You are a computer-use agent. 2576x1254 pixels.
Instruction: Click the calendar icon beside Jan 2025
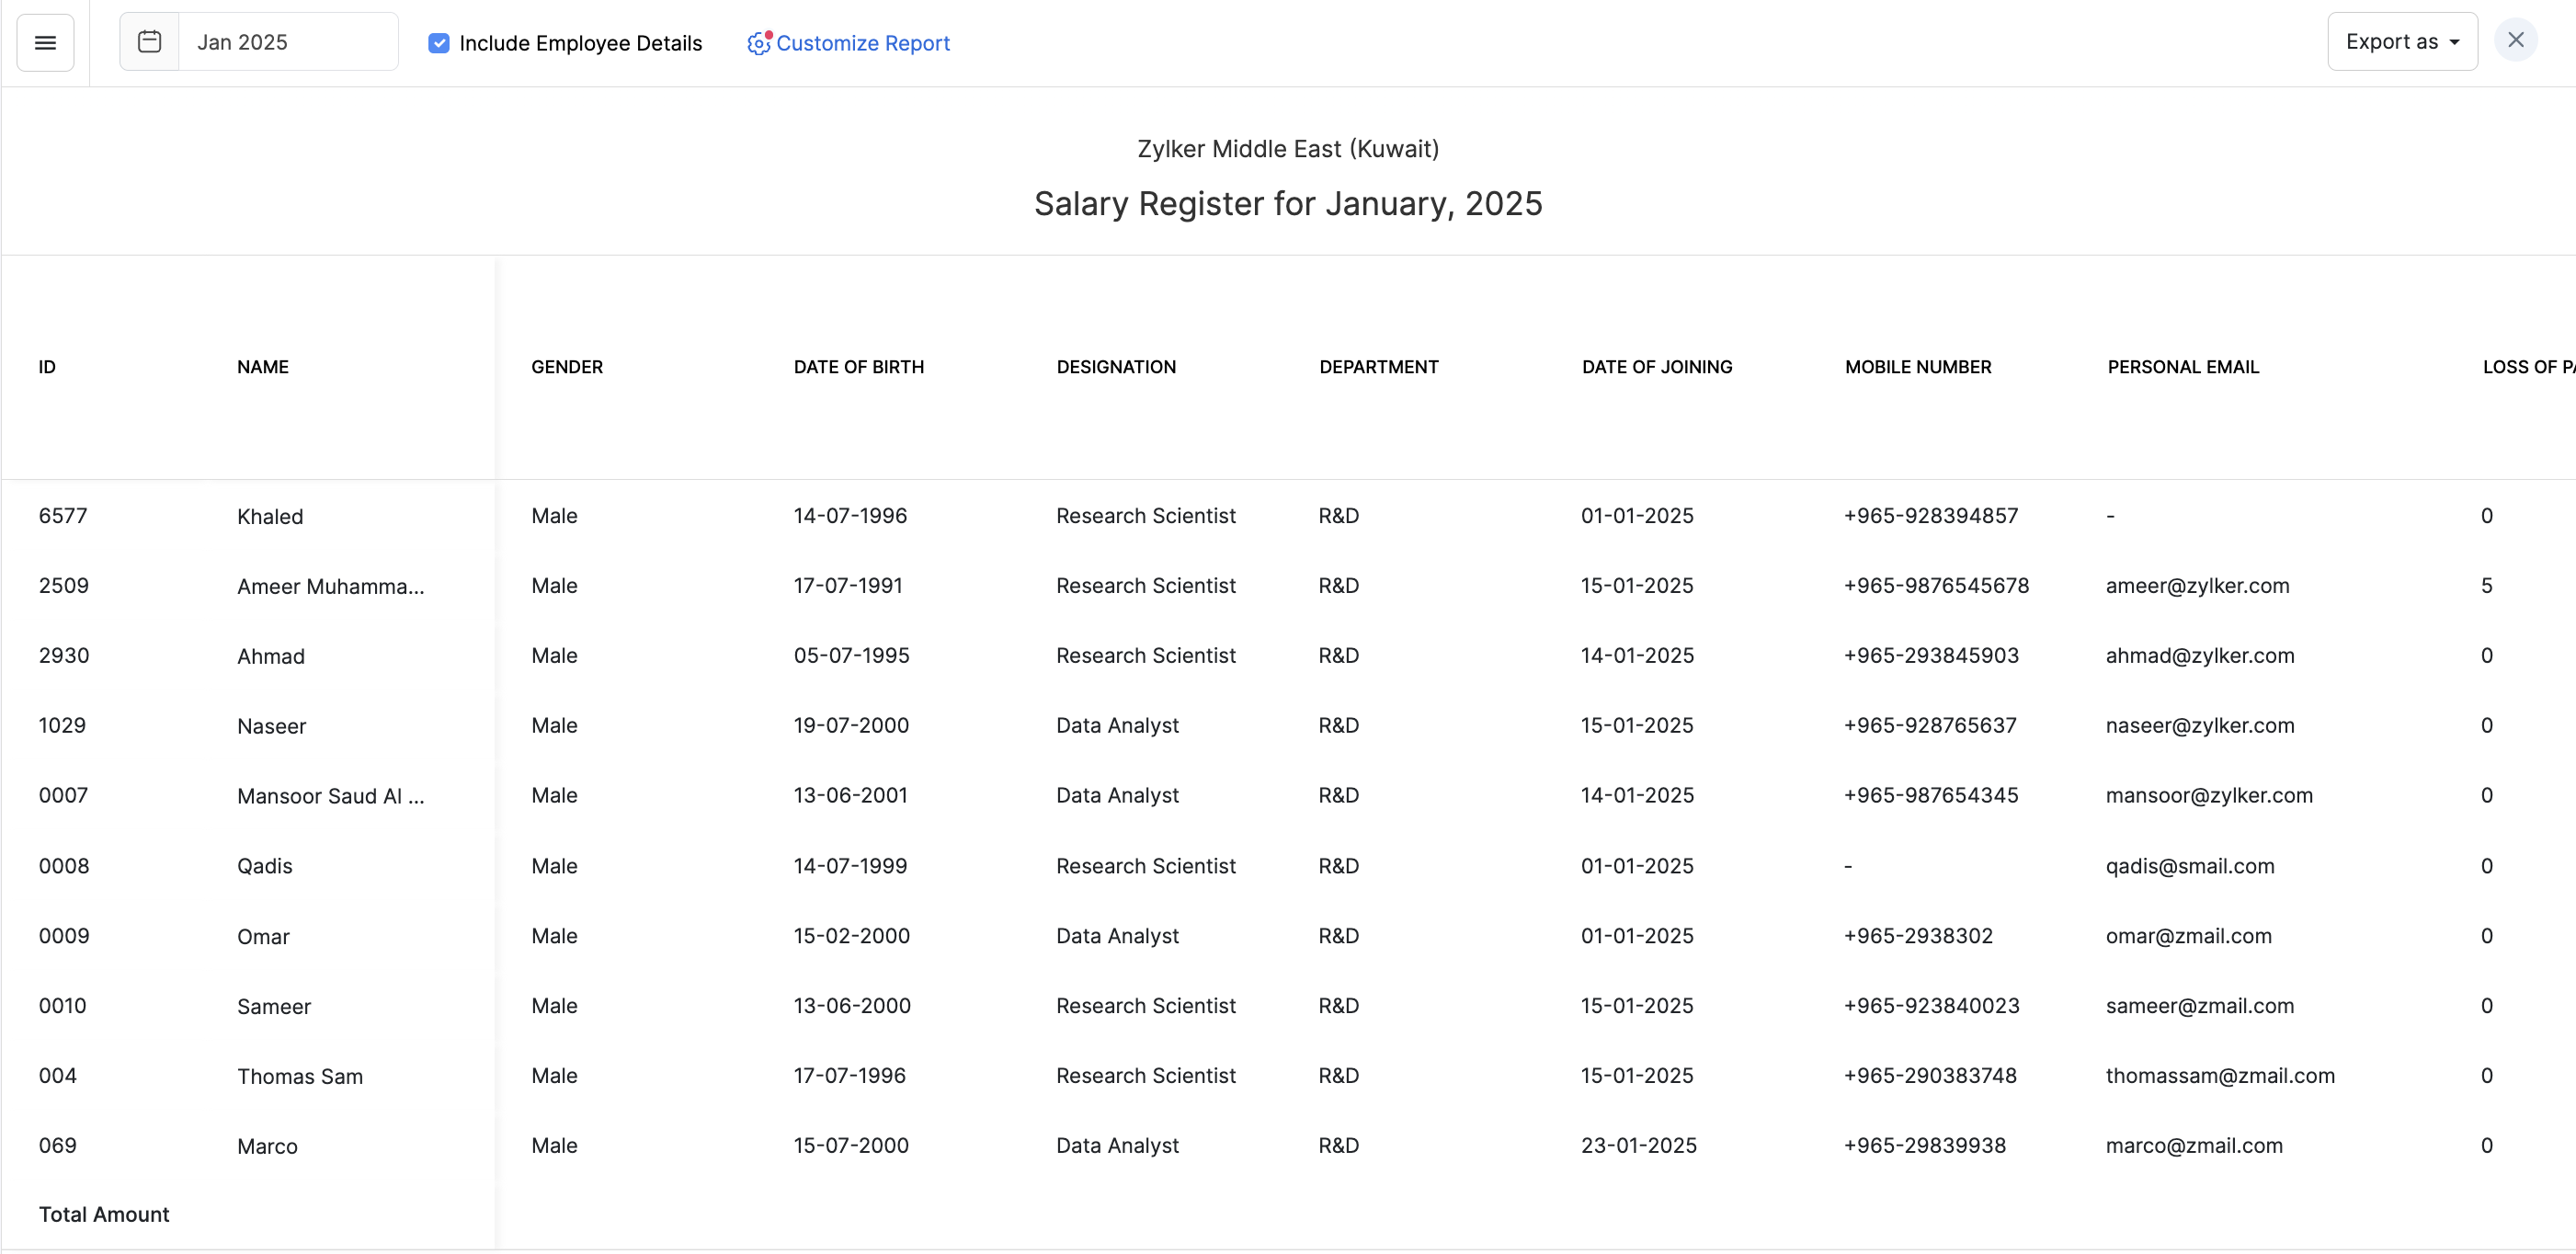pyautogui.click(x=149, y=42)
